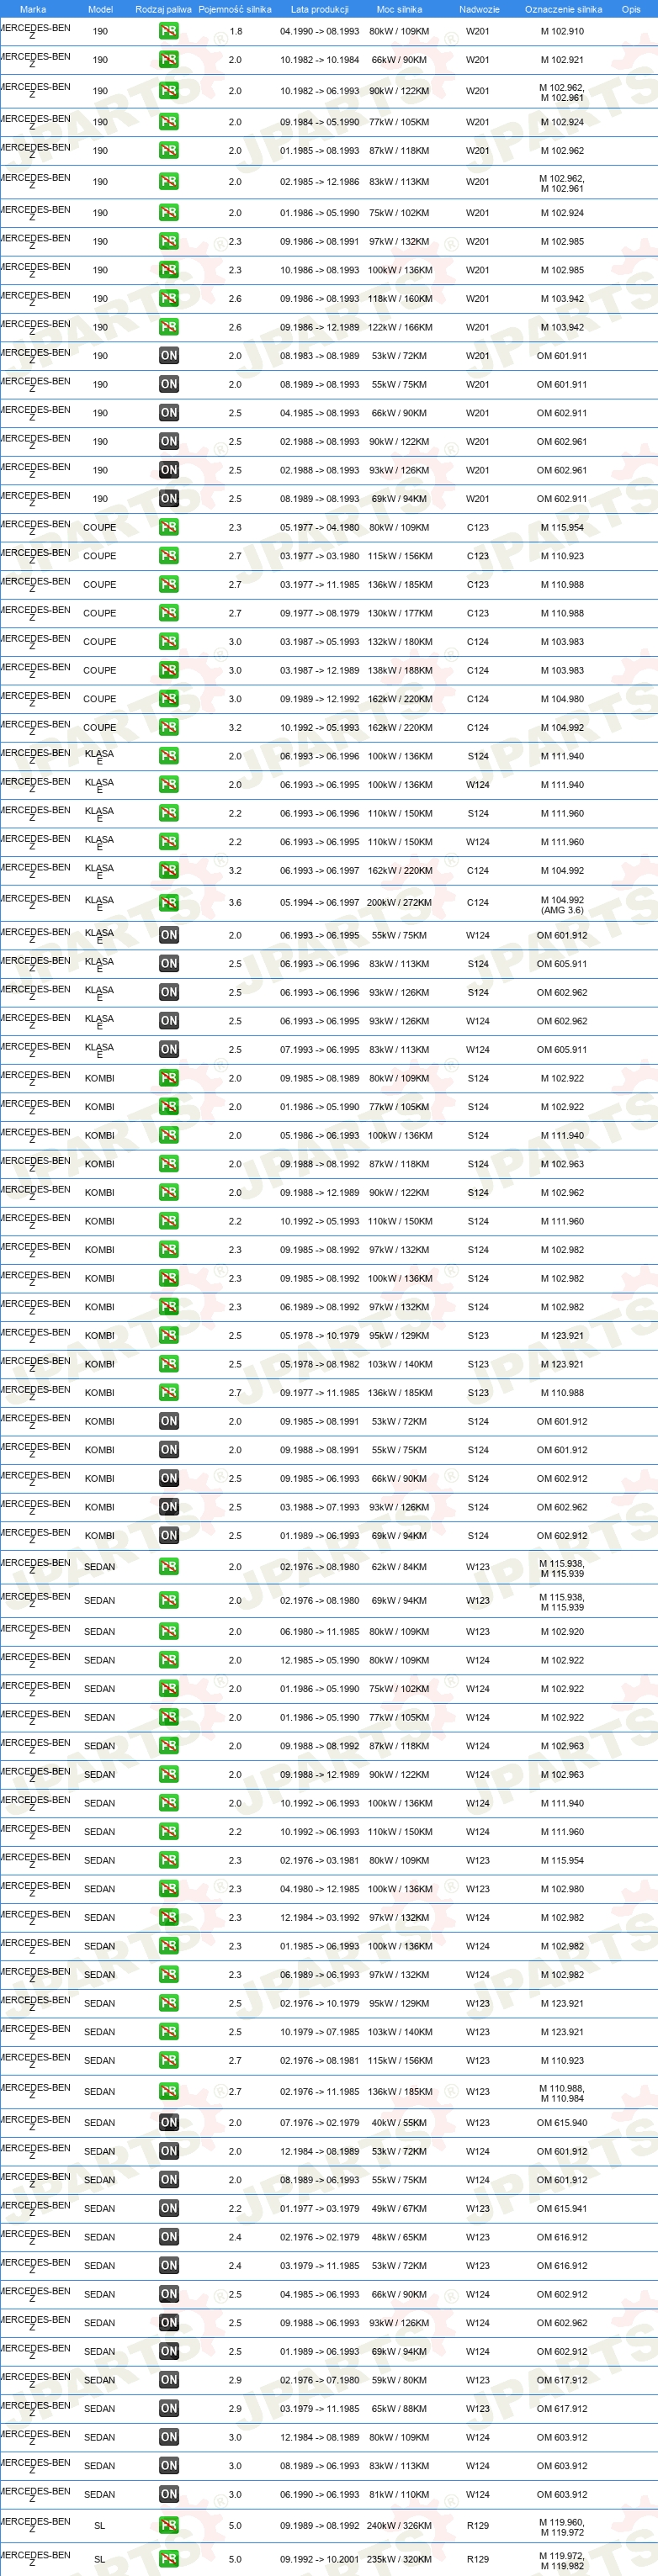This screenshot has width=658, height=2576.
Task: Click the Moc silnika column header
Action: [x=399, y=9]
